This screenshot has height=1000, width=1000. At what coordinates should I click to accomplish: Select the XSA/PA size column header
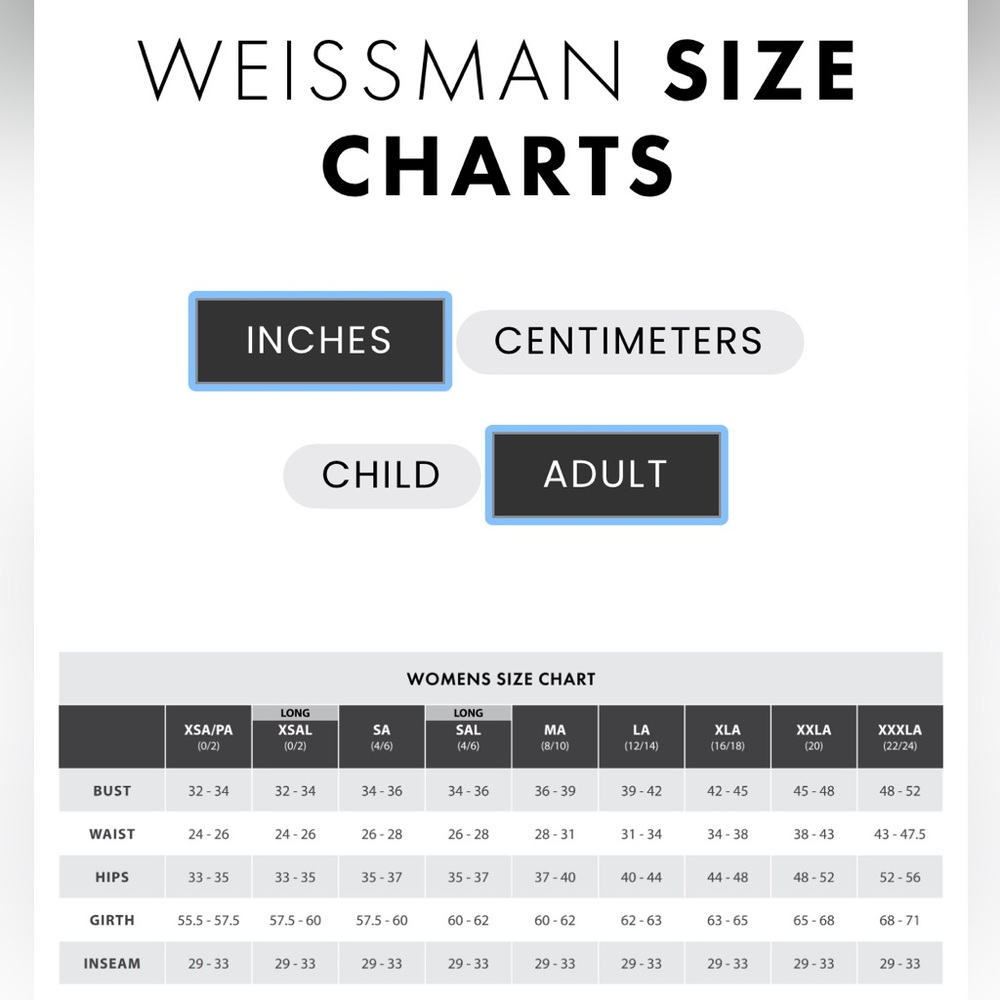(x=209, y=737)
